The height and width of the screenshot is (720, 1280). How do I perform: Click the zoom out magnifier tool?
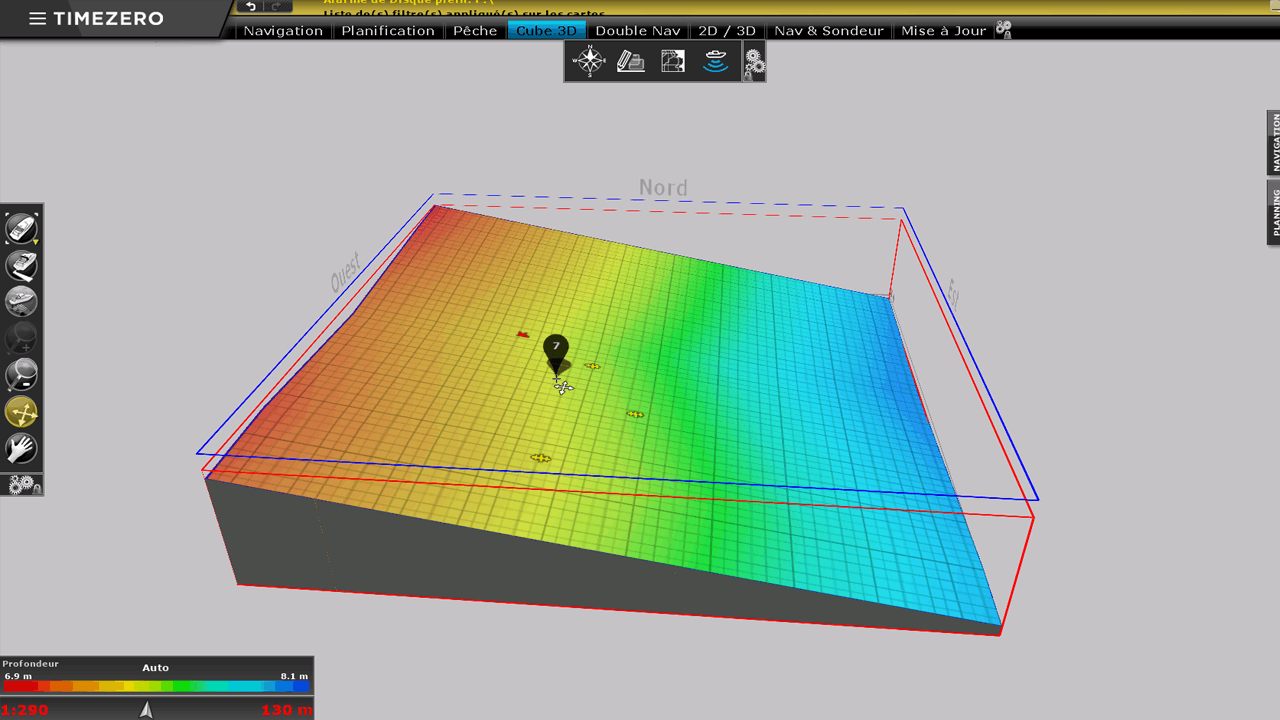click(22, 375)
